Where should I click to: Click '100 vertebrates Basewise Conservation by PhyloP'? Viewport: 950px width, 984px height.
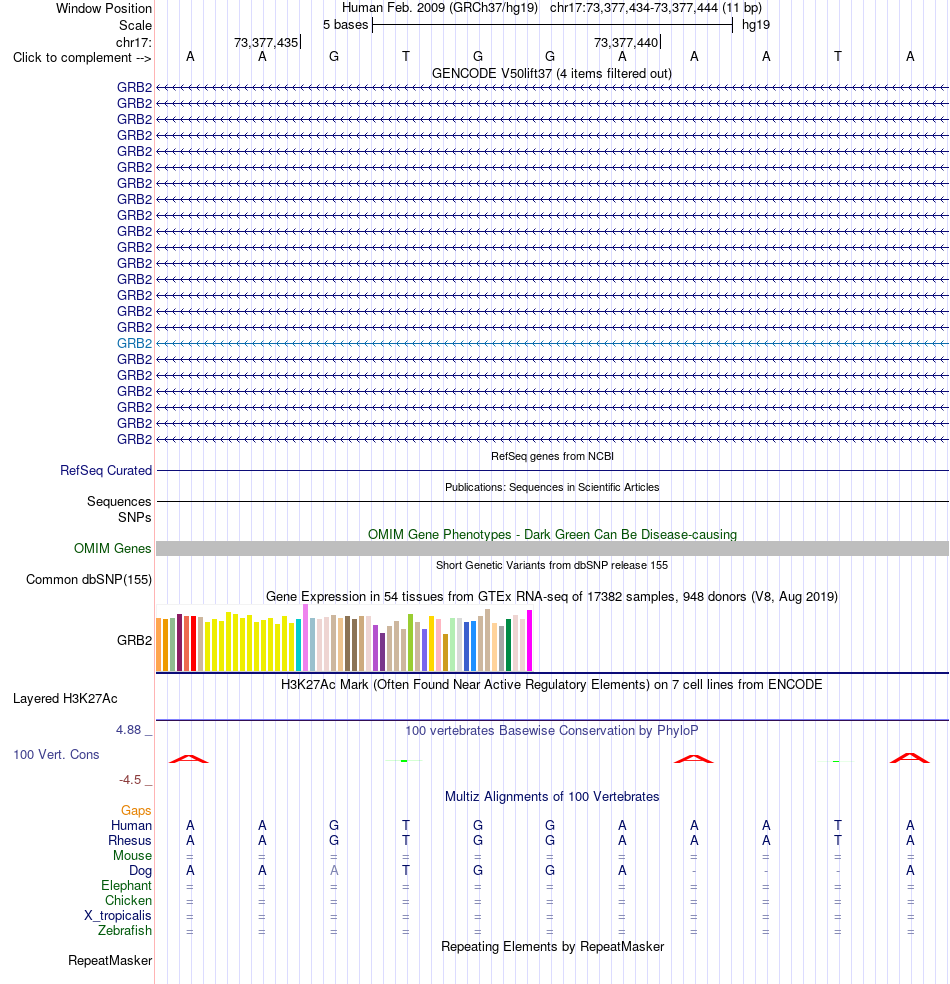pos(552,730)
